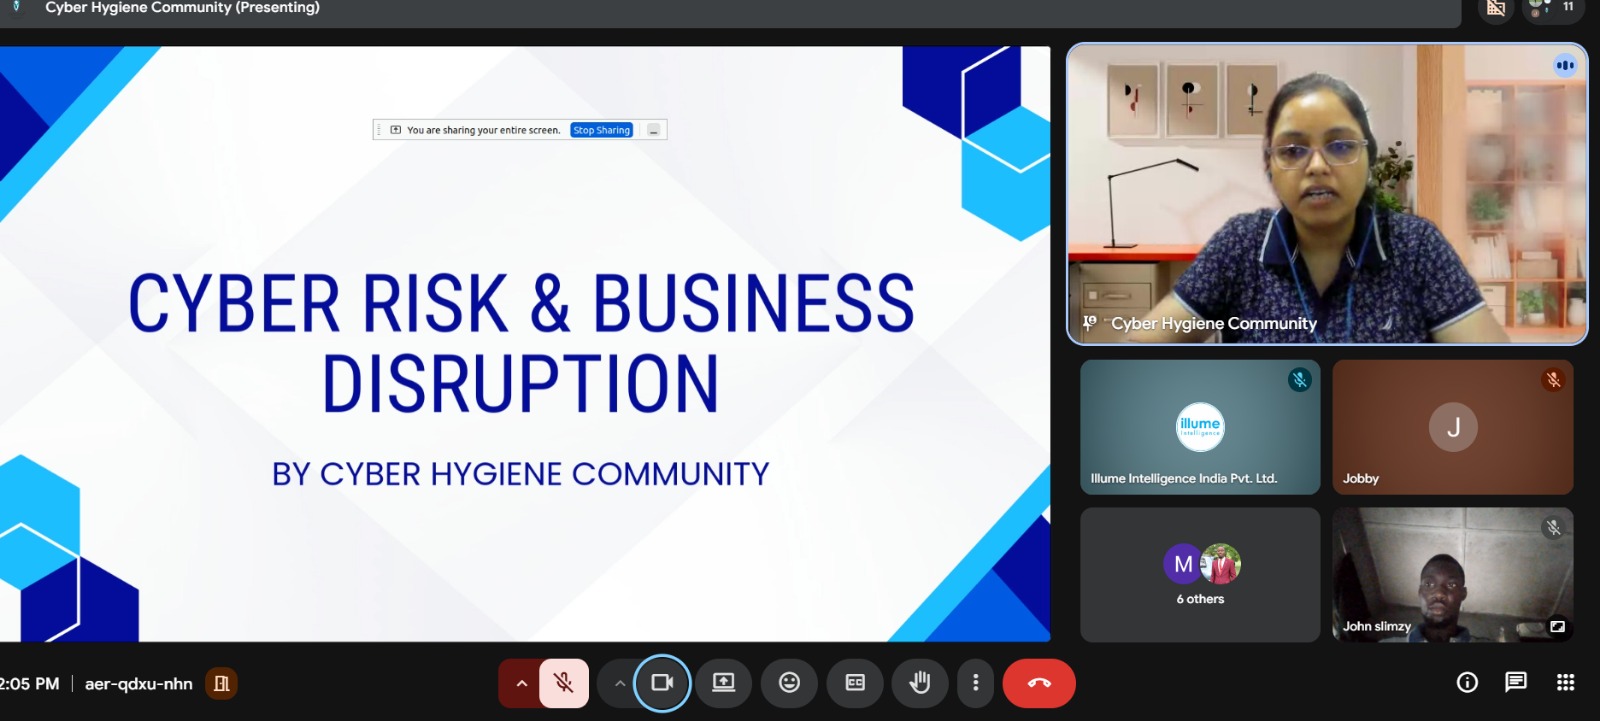This screenshot has width=1600, height=721.
Task: Open the three-dot more options menu
Action: [x=975, y=683]
